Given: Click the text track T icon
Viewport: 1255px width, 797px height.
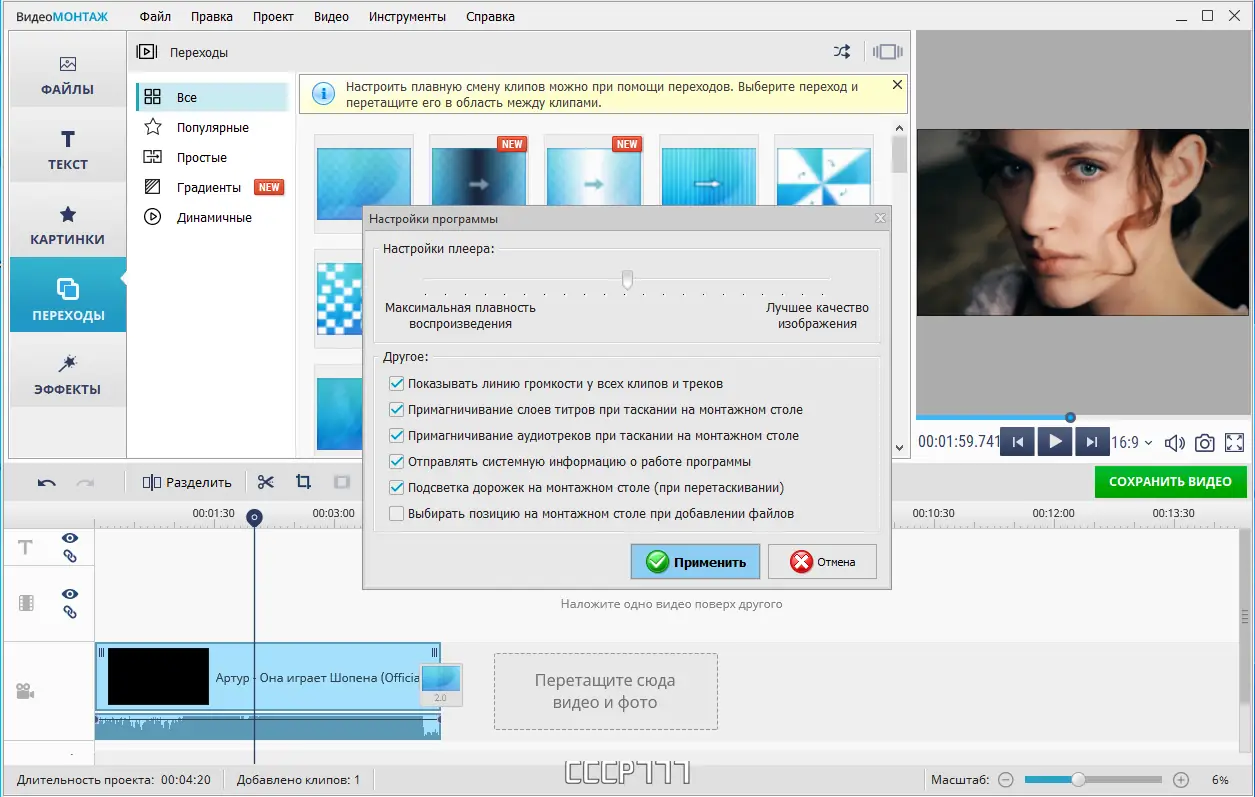Looking at the screenshot, I should click(x=26, y=547).
